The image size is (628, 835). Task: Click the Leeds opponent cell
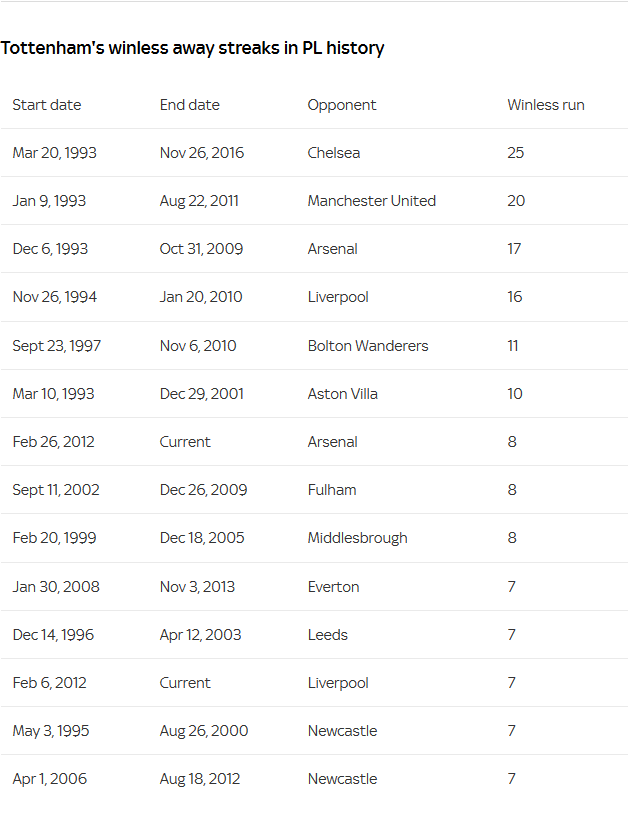[x=328, y=635]
